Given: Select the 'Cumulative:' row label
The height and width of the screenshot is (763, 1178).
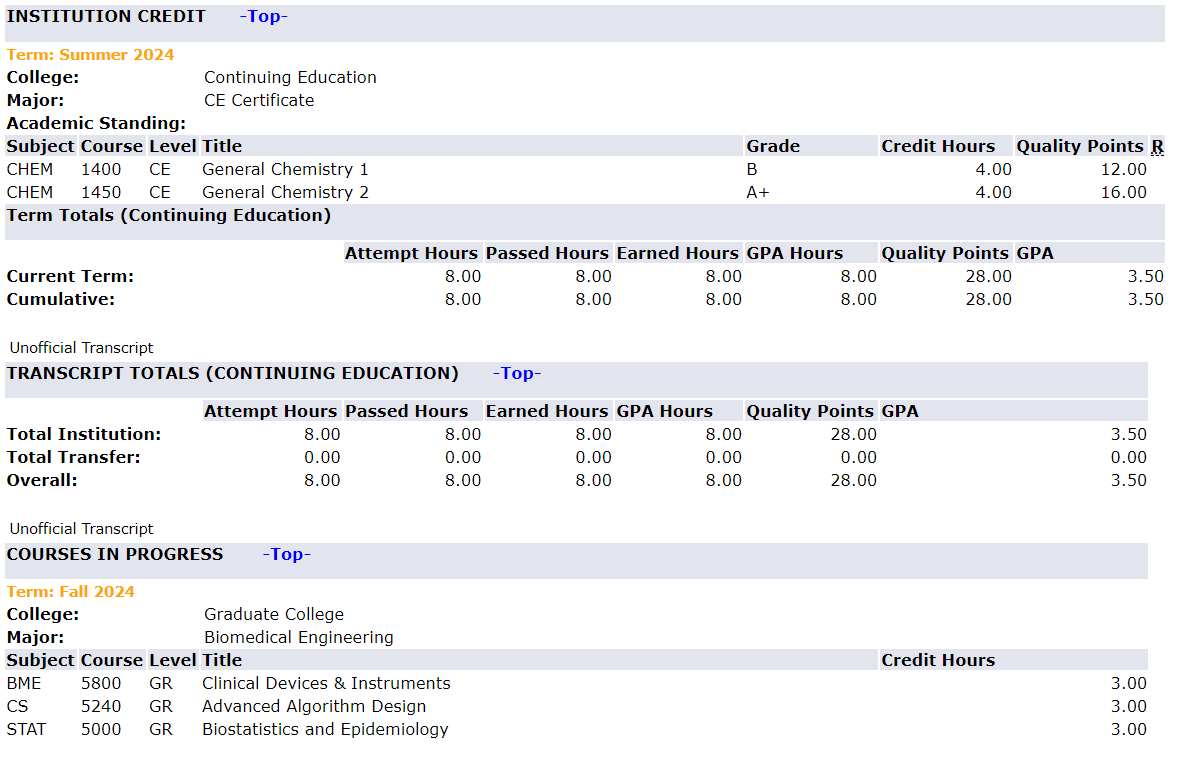Looking at the screenshot, I should tap(61, 300).
